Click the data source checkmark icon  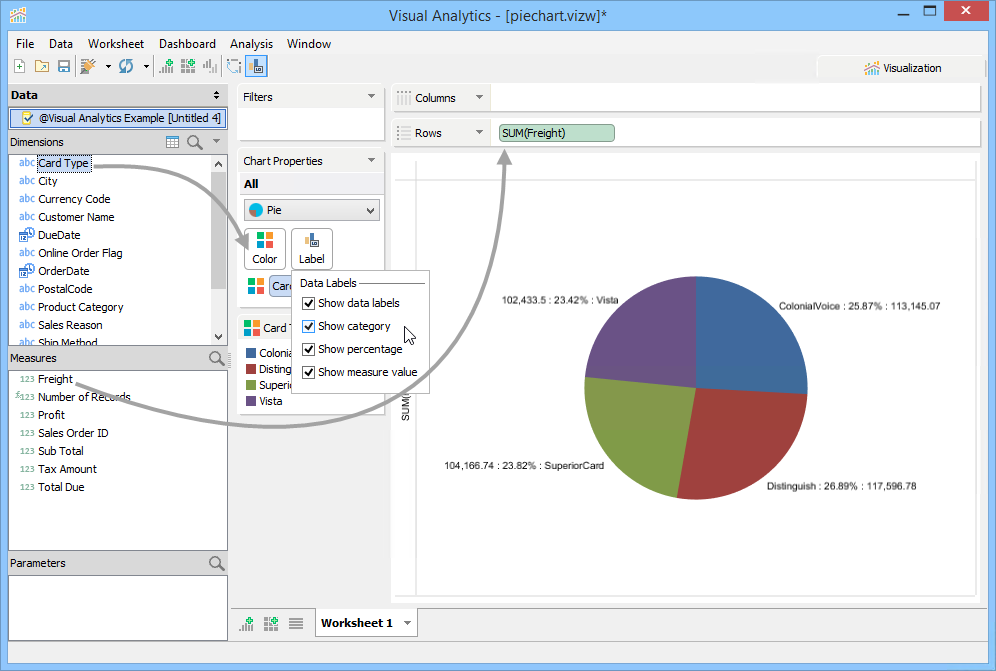click(x=27, y=118)
